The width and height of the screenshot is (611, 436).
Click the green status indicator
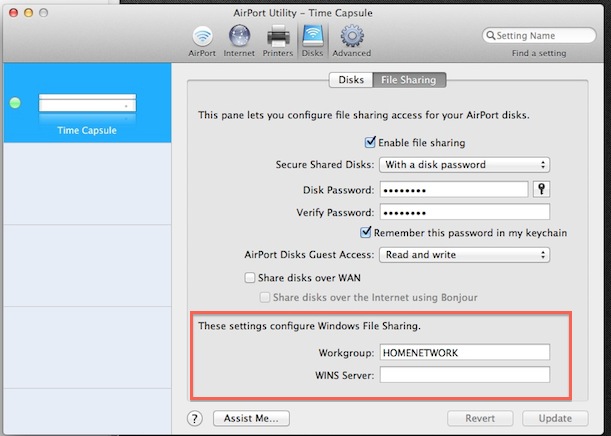pos(15,103)
